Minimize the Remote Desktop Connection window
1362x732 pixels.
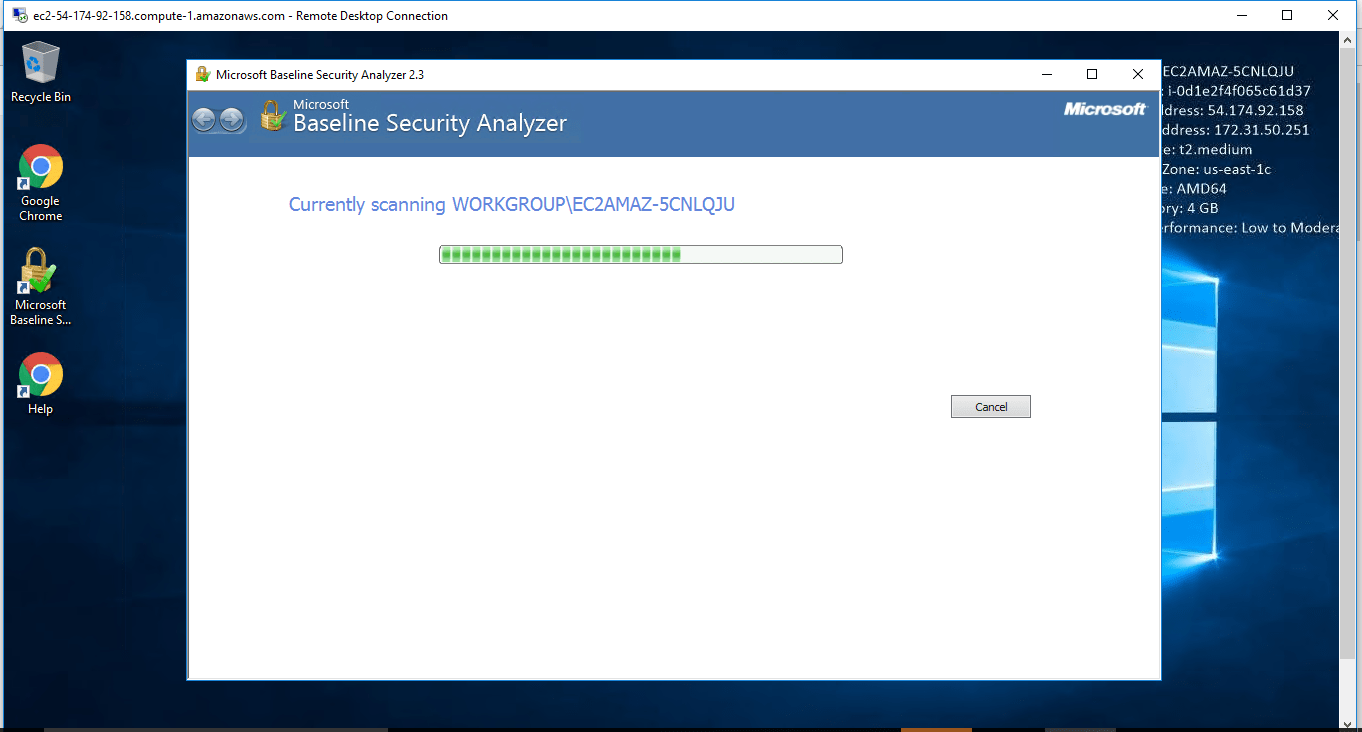(x=1241, y=16)
